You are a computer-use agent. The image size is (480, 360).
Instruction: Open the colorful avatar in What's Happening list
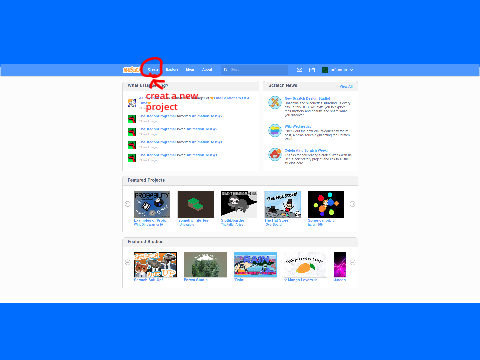coord(132,103)
